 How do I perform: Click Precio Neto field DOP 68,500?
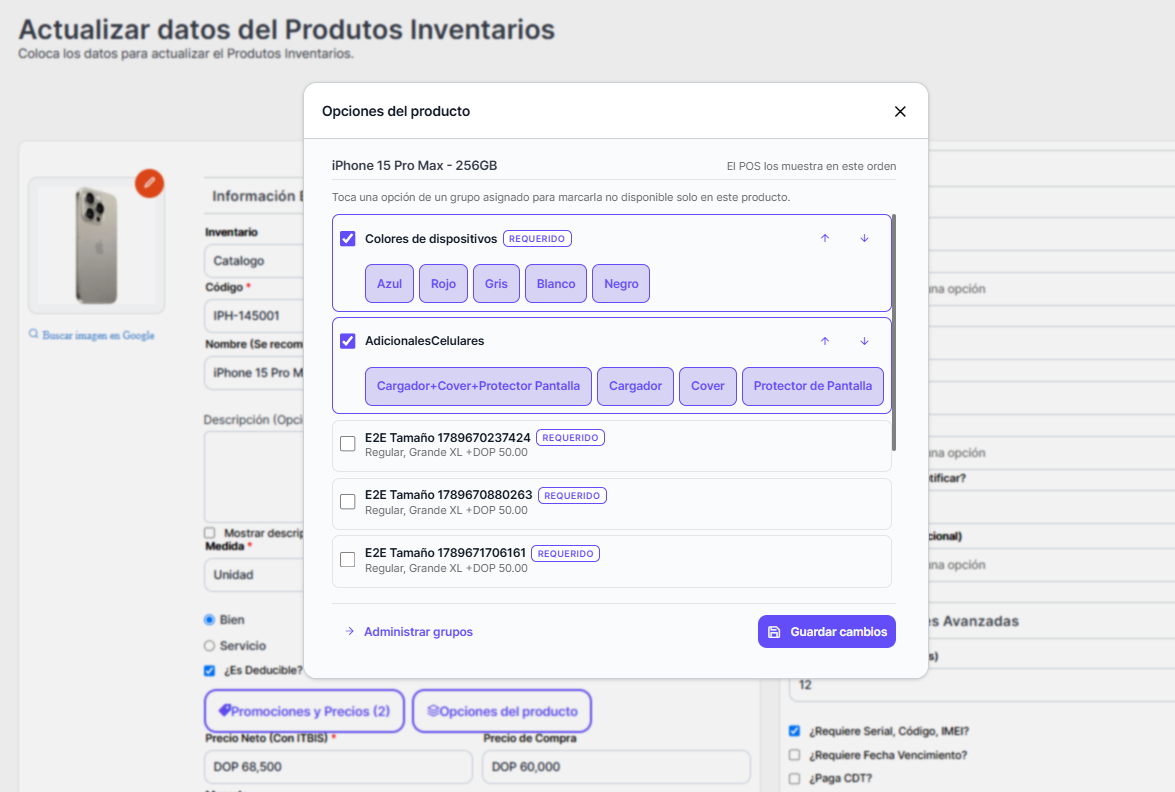tap(338, 767)
